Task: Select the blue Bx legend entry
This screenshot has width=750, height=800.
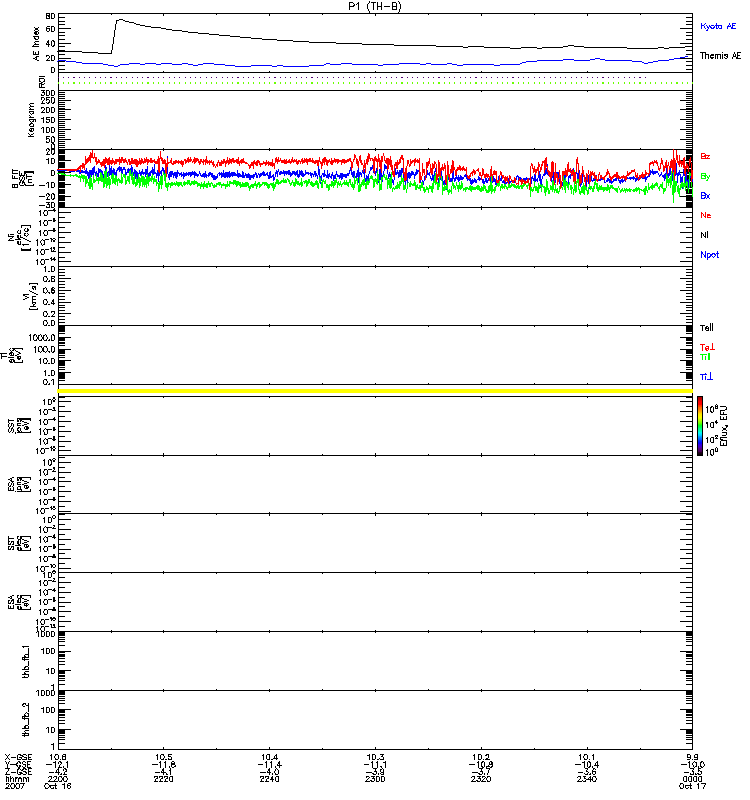Action: [x=705, y=195]
